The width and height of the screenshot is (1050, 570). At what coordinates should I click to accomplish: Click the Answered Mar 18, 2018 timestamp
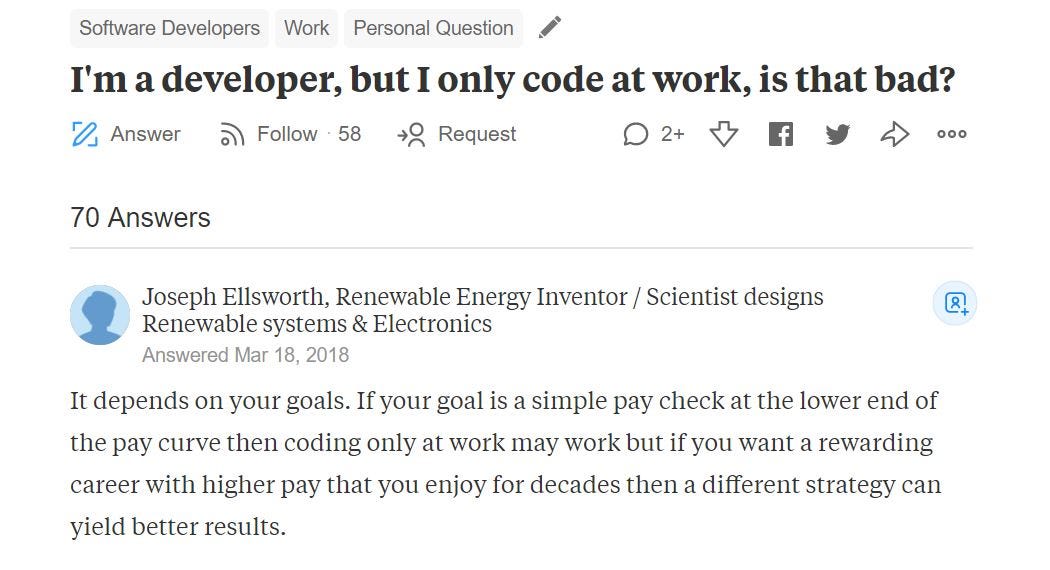point(246,355)
